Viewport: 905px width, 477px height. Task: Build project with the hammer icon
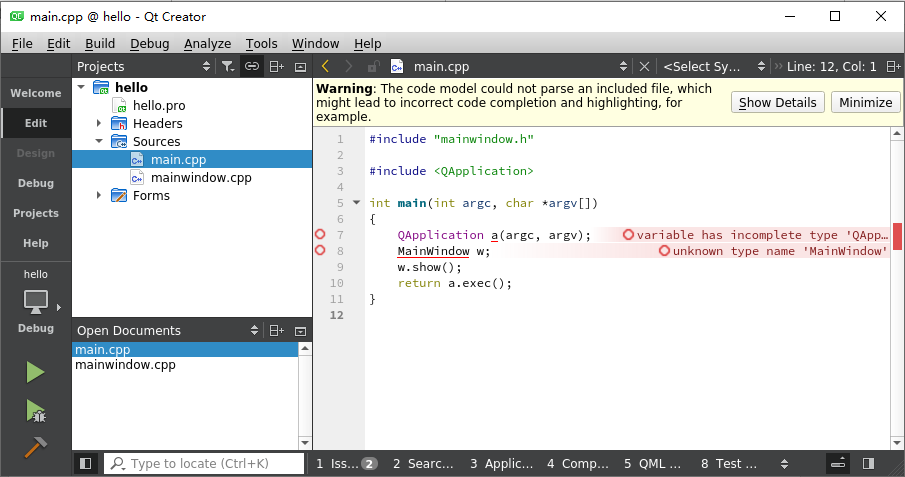tap(35, 448)
